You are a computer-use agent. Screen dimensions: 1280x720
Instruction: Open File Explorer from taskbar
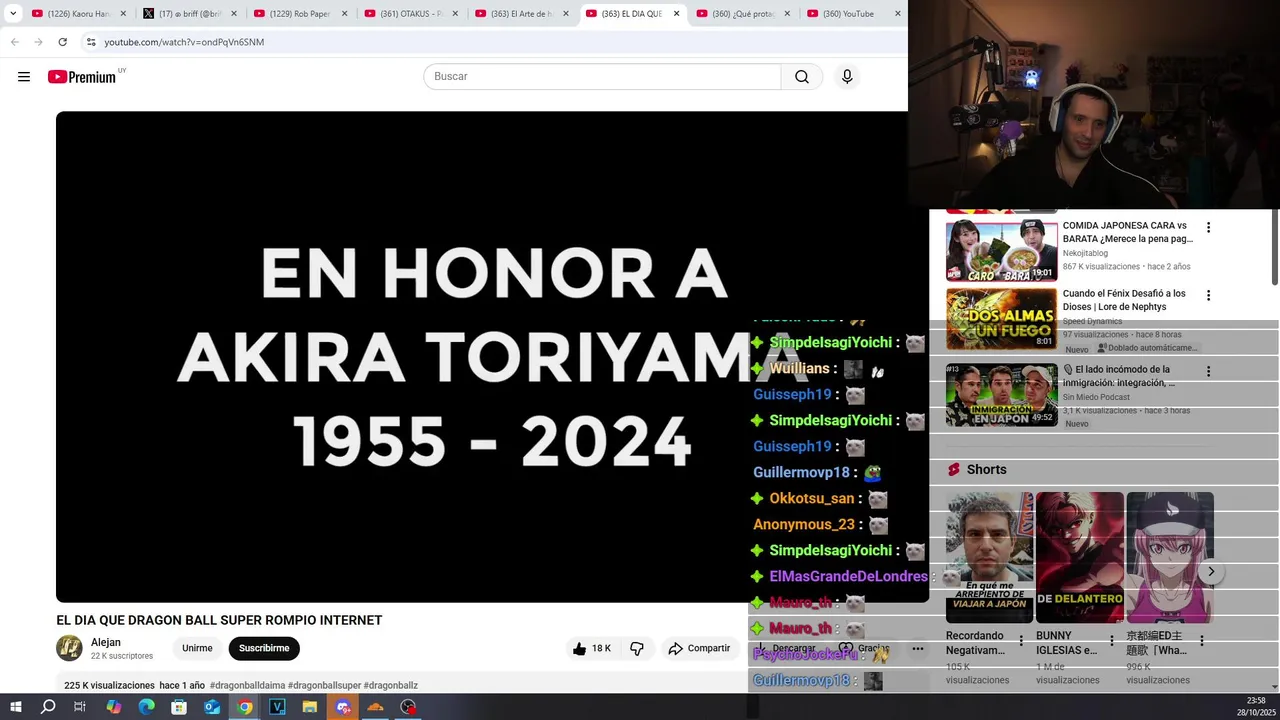click(310, 707)
